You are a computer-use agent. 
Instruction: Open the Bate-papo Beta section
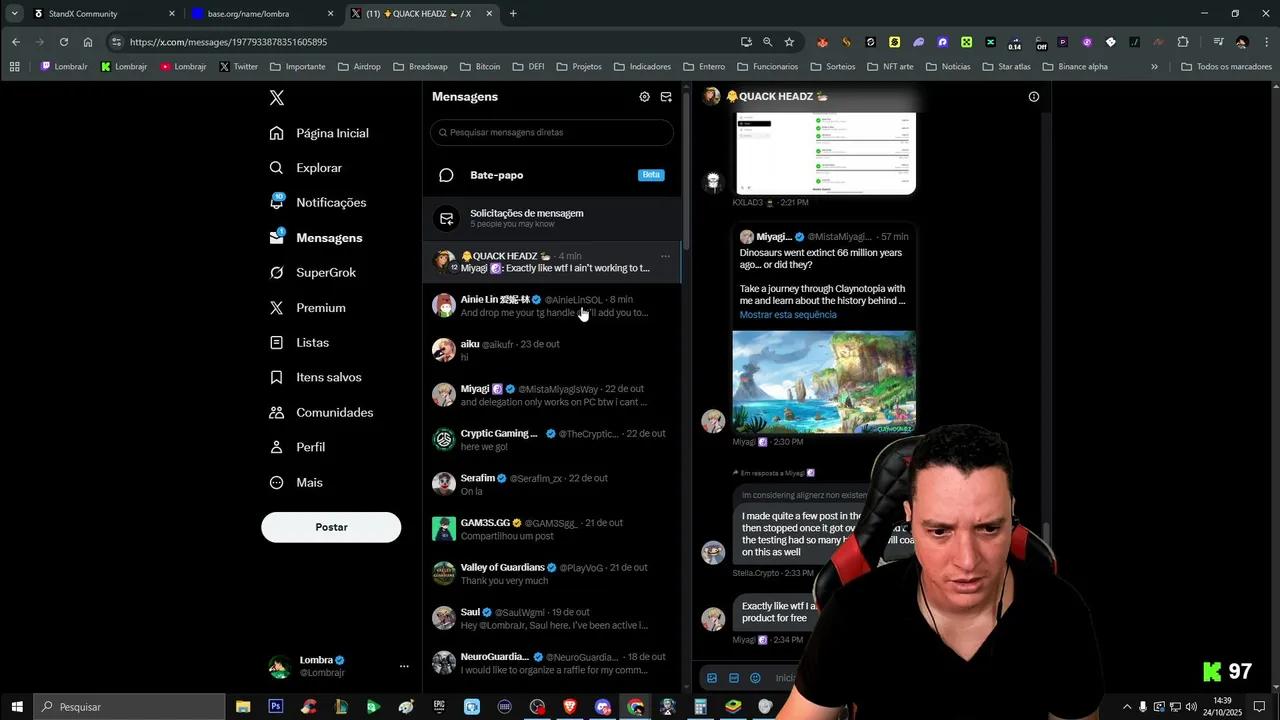point(552,175)
